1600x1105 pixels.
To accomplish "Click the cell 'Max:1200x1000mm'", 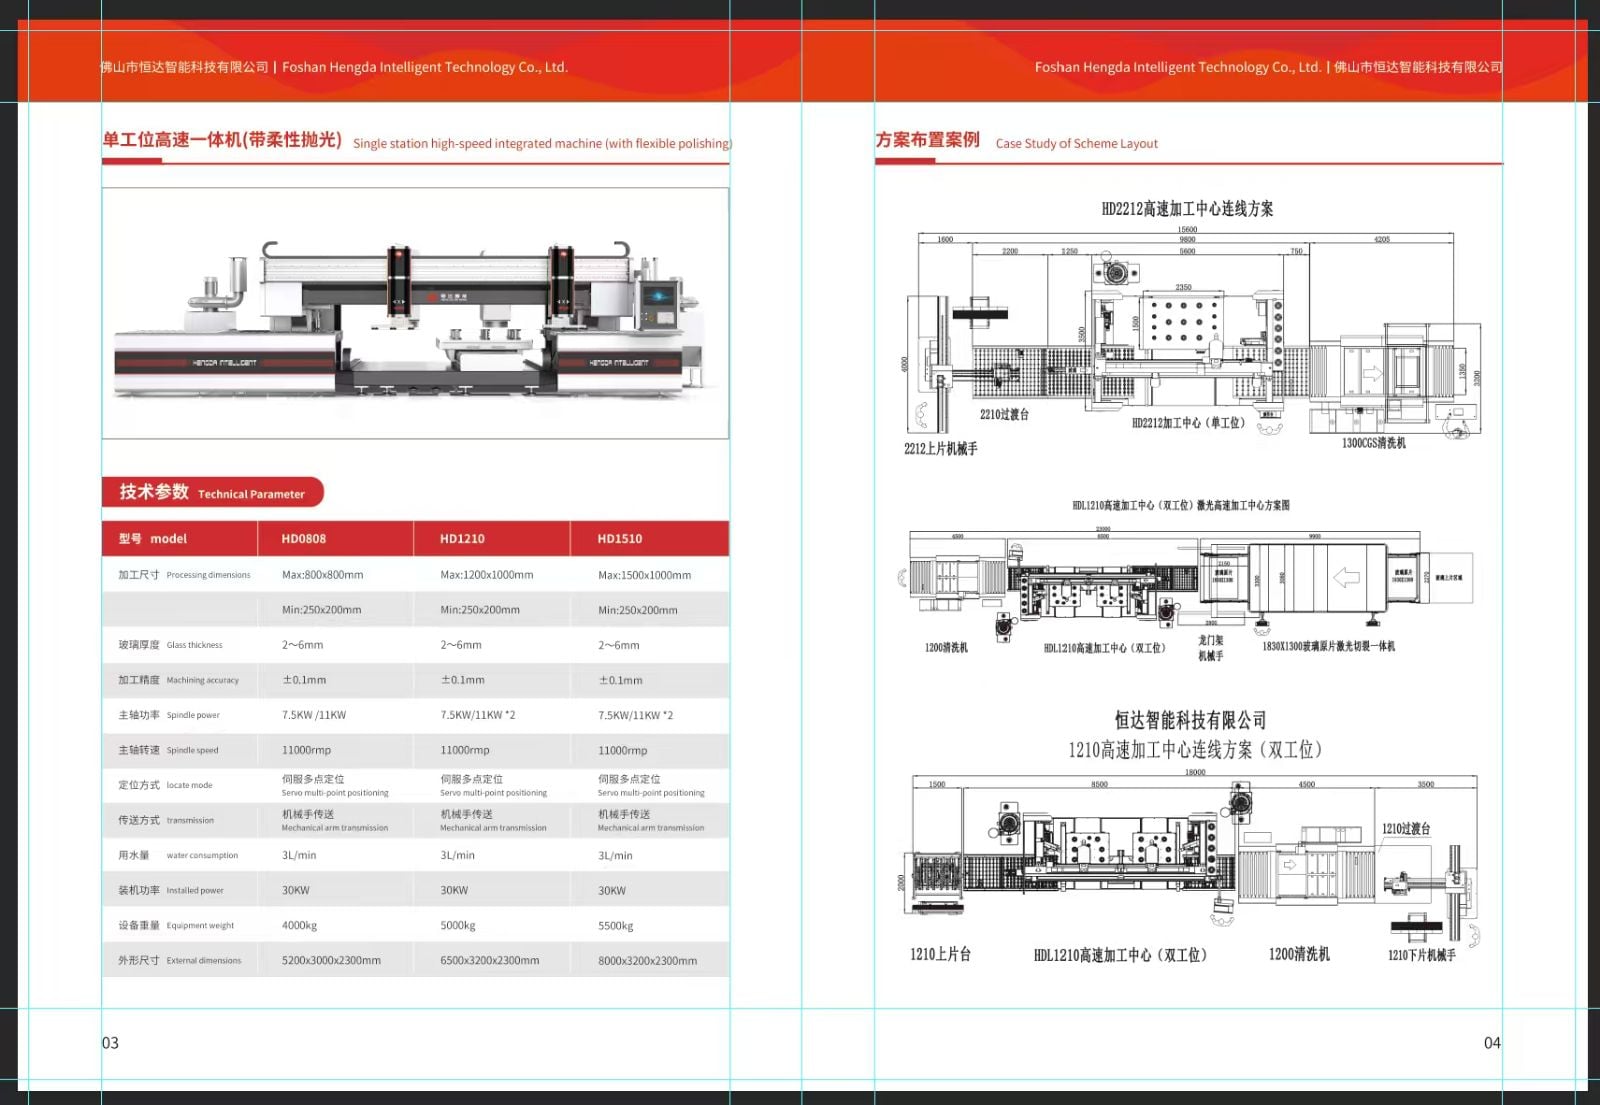I will coord(487,575).
